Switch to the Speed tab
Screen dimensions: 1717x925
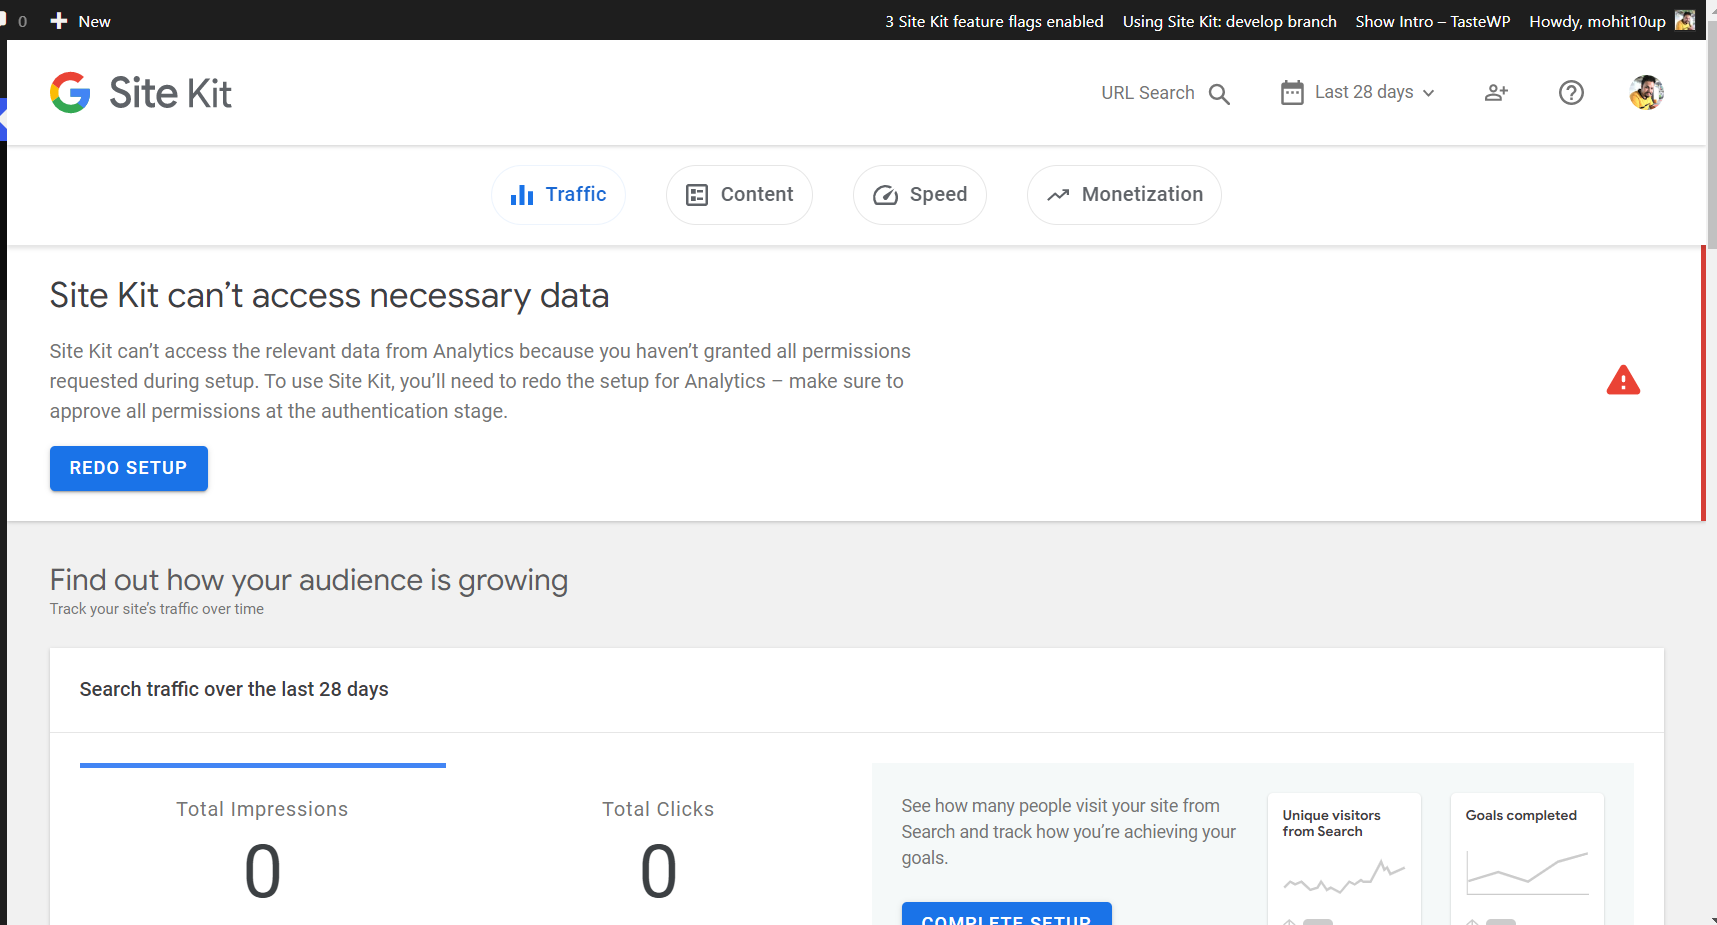[x=920, y=195]
